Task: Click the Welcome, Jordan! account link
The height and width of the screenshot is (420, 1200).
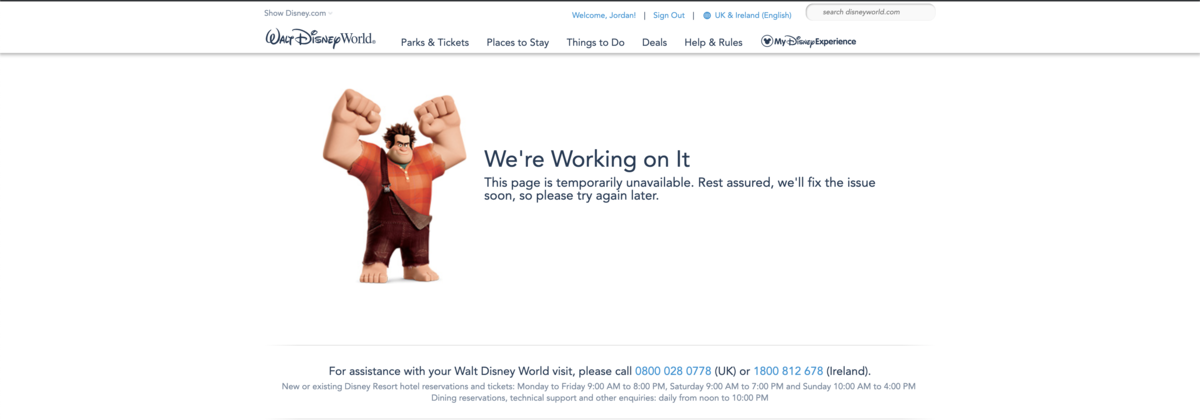Action: [603, 15]
